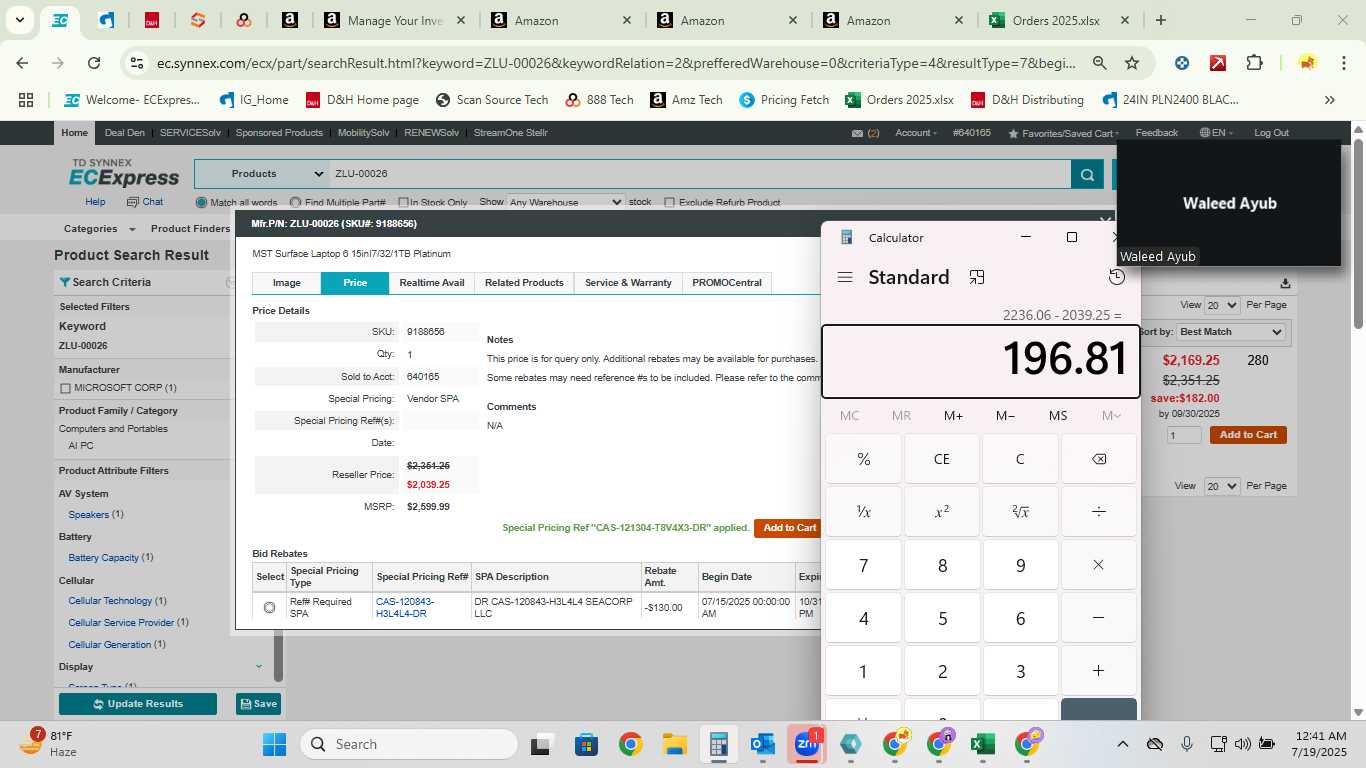Viewport: 1366px width, 768px height.
Task: Open the calculator hamburger navigation menu
Action: coord(845,277)
